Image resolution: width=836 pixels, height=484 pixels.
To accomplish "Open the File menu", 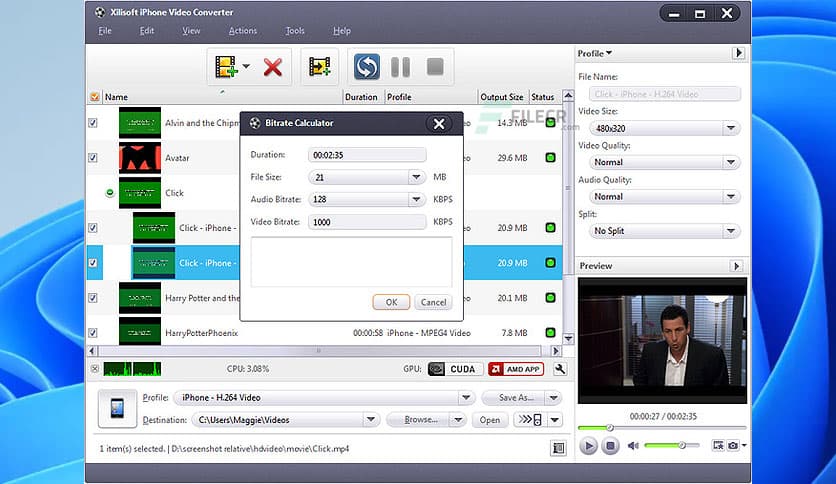I will (105, 31).
